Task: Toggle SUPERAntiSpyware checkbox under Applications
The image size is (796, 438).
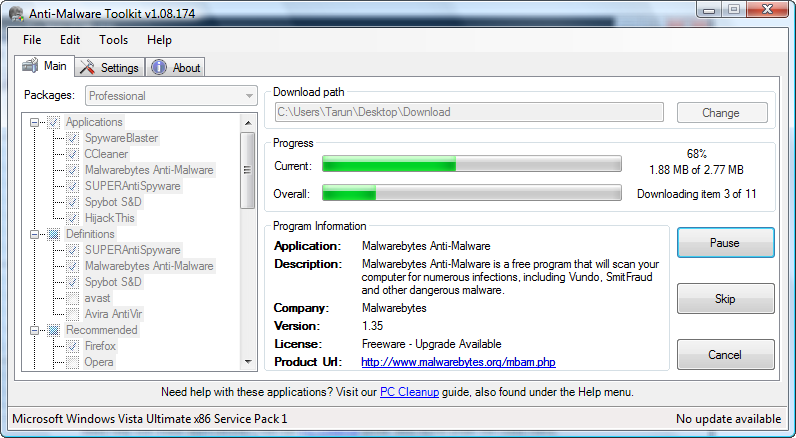Action: coord(73,186)
